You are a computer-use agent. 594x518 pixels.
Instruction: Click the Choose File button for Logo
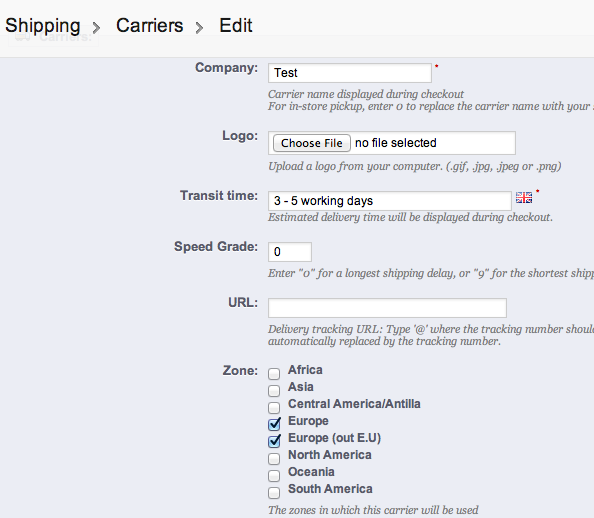click(312, 143)
